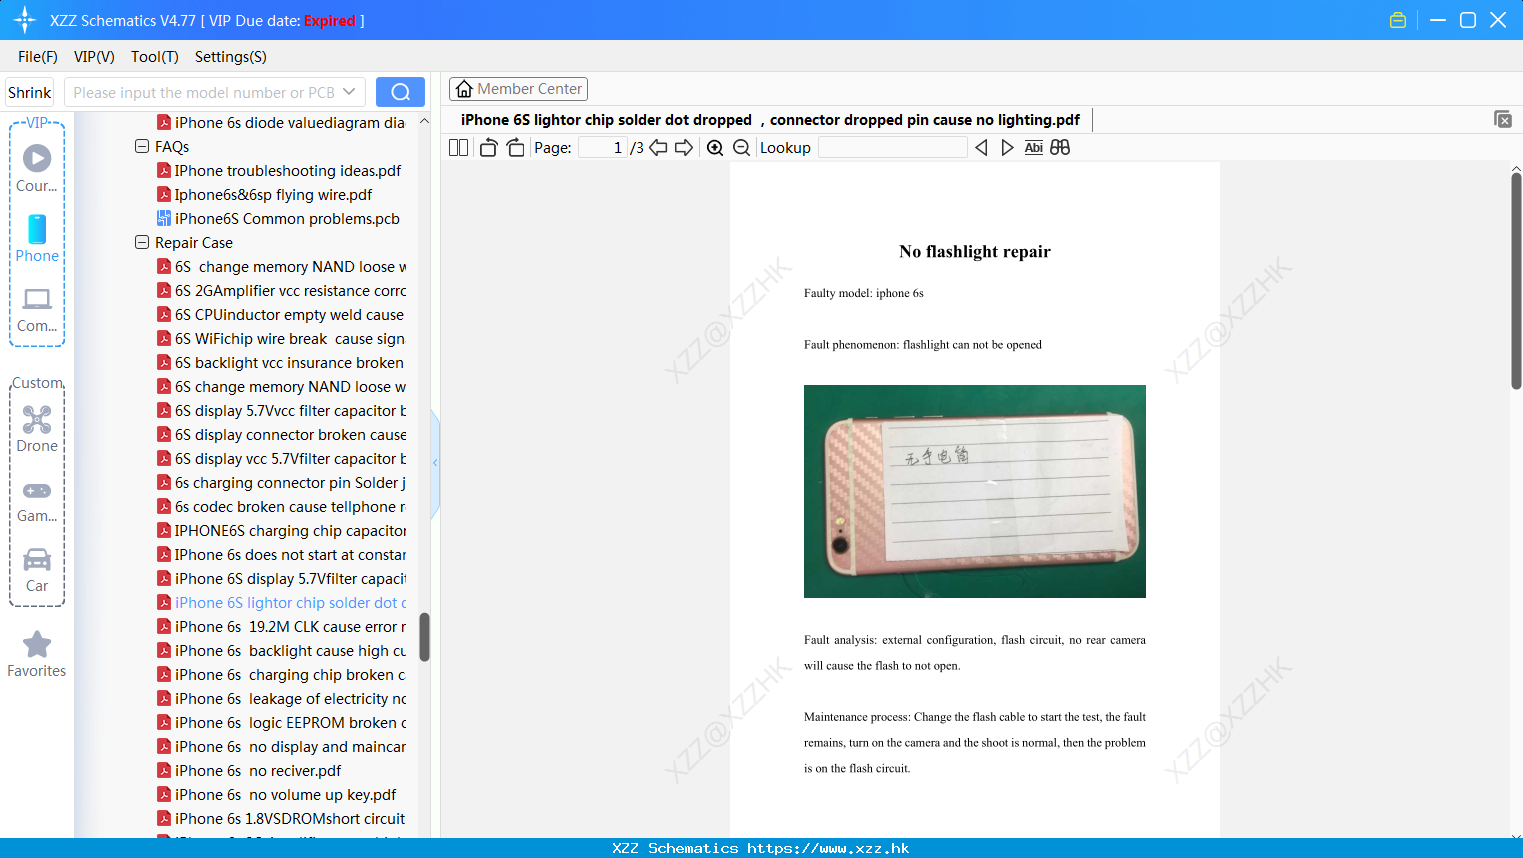Click the PDF icon of iPhone 6s no reciver.pdf
The image size is (1523, 858).
[164, 770]
